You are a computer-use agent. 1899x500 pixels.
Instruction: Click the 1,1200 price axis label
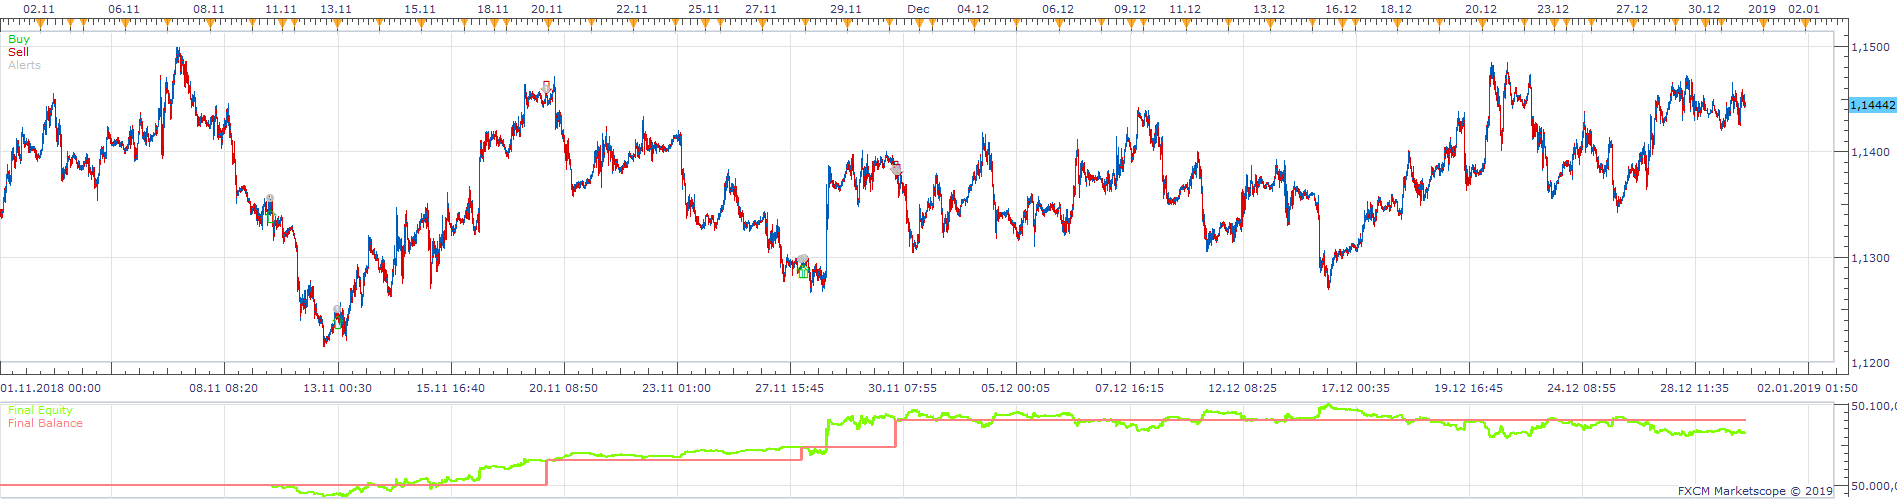coord(1870,363)
